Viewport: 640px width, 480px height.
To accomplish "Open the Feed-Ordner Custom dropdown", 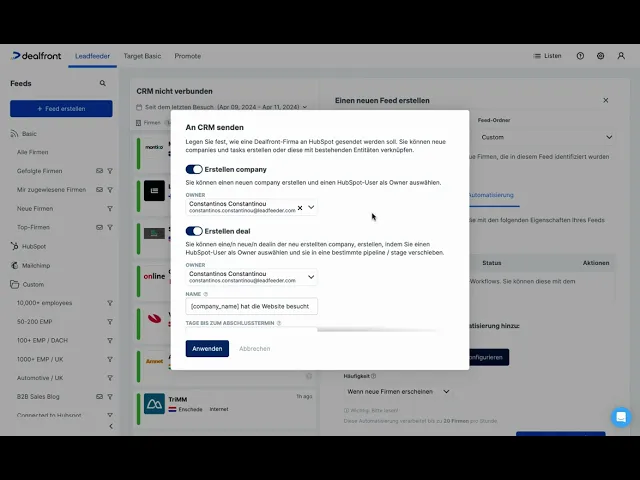I will pyautogui.click(x=547, y=138).
